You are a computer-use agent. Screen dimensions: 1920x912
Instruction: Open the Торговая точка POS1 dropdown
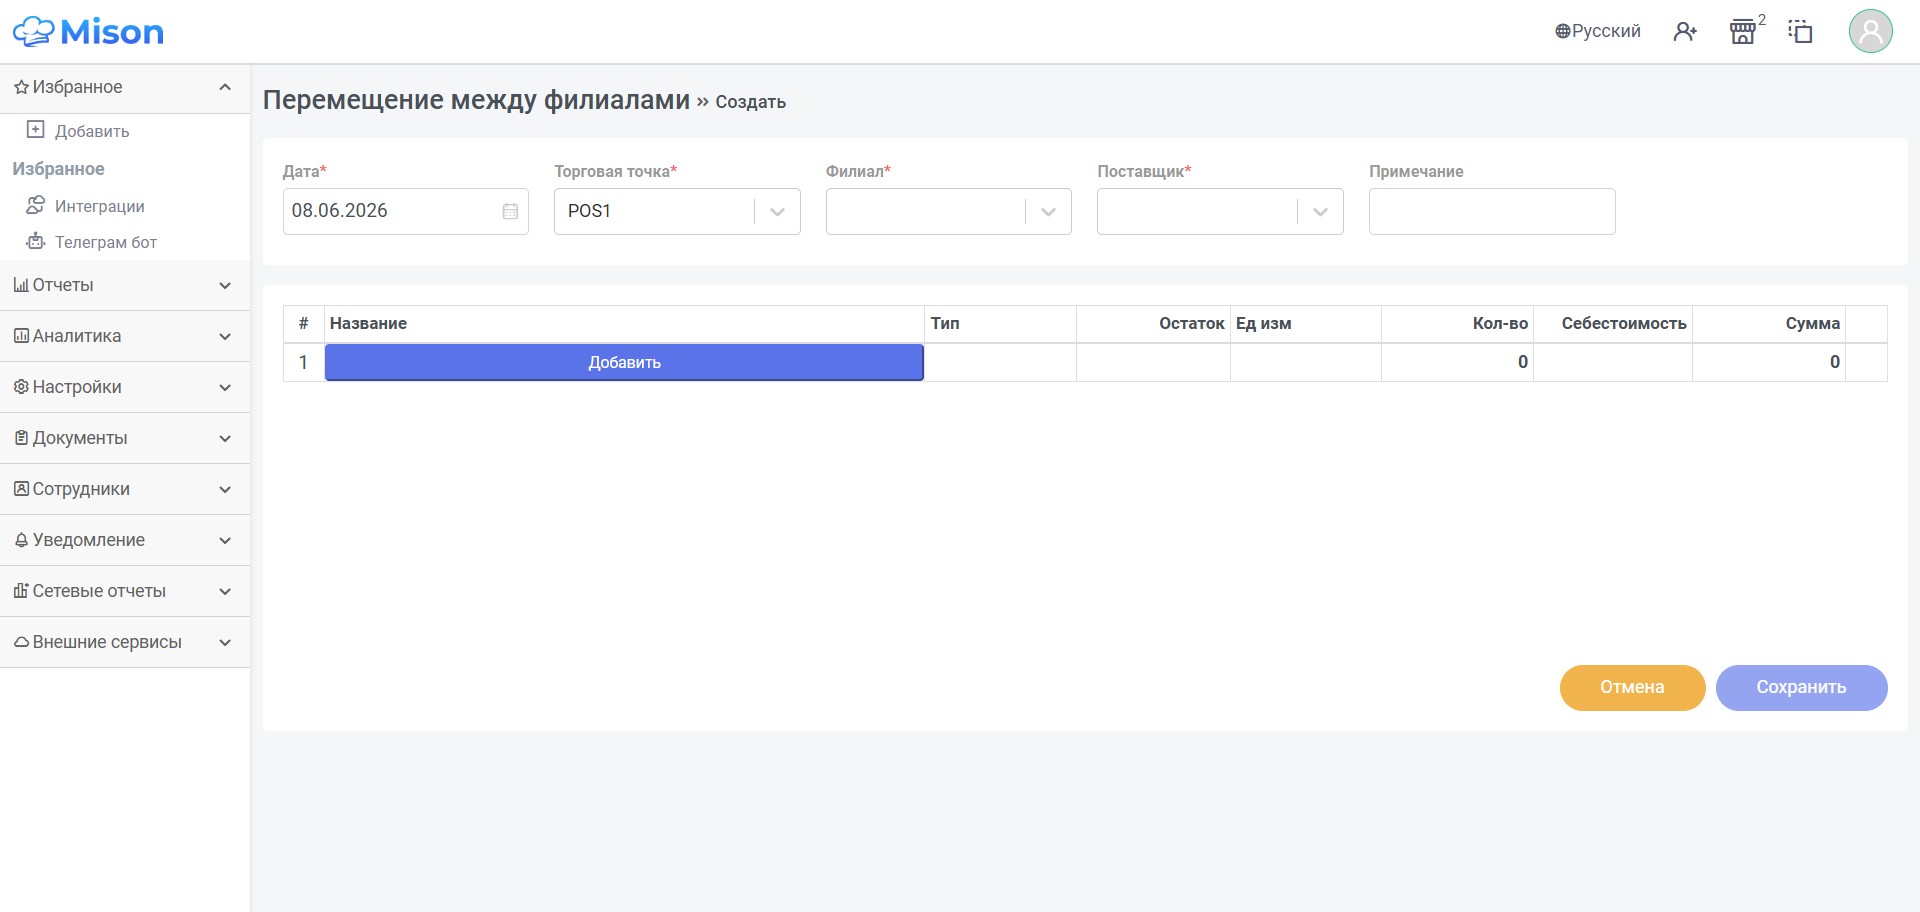pos(677,211)
